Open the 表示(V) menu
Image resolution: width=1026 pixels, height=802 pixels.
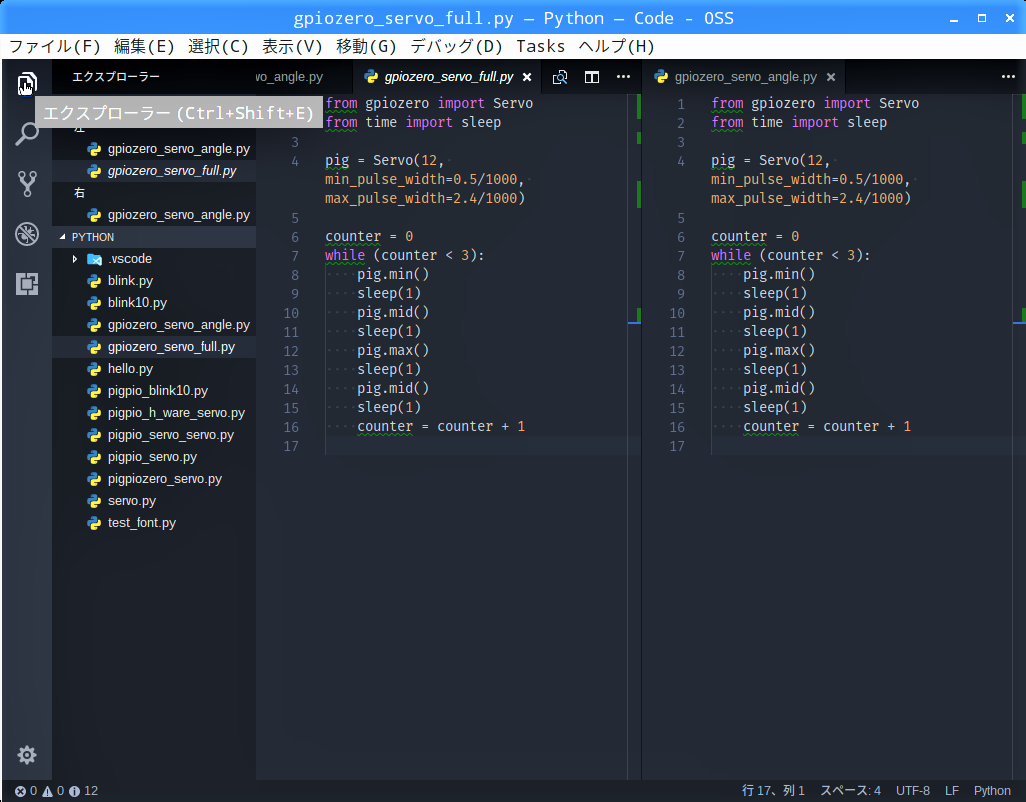point(292,46)
